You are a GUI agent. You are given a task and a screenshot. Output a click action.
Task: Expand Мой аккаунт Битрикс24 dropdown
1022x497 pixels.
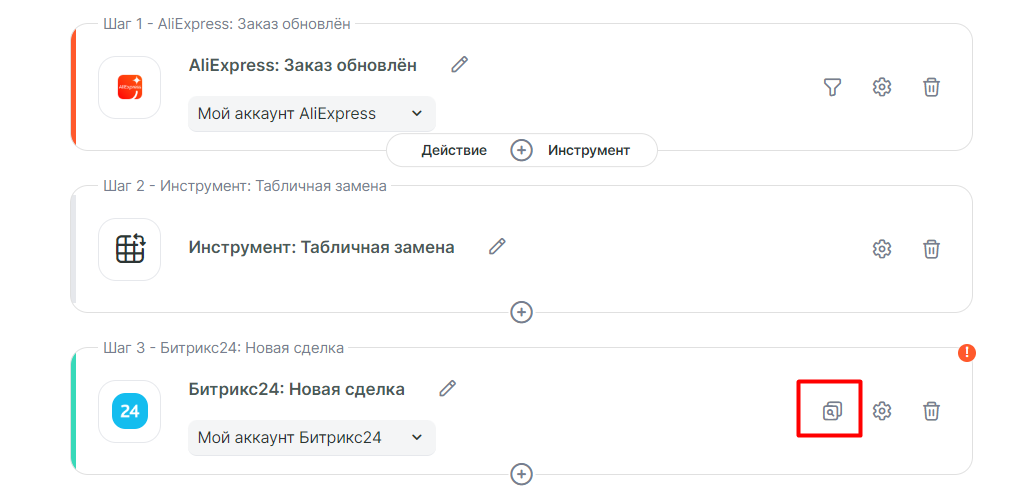pos(312,437)
